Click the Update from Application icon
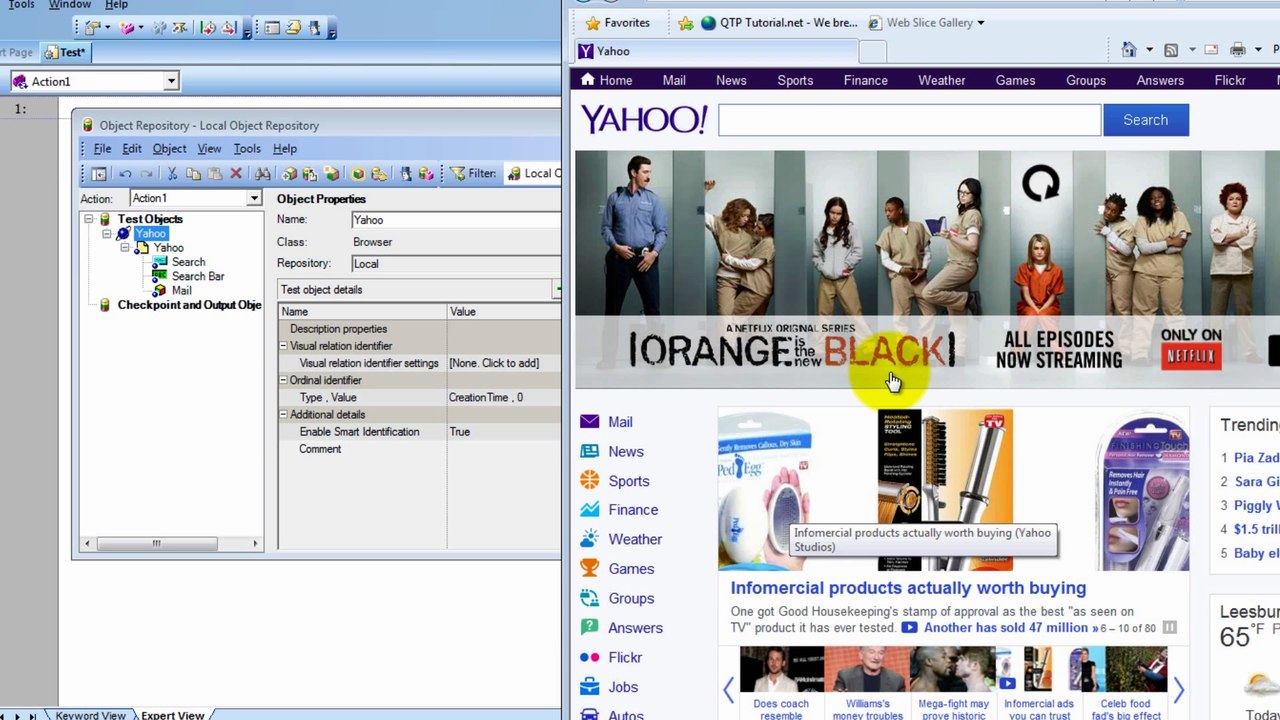This screenshot has width=1280, height=720. tap(310, 174)
